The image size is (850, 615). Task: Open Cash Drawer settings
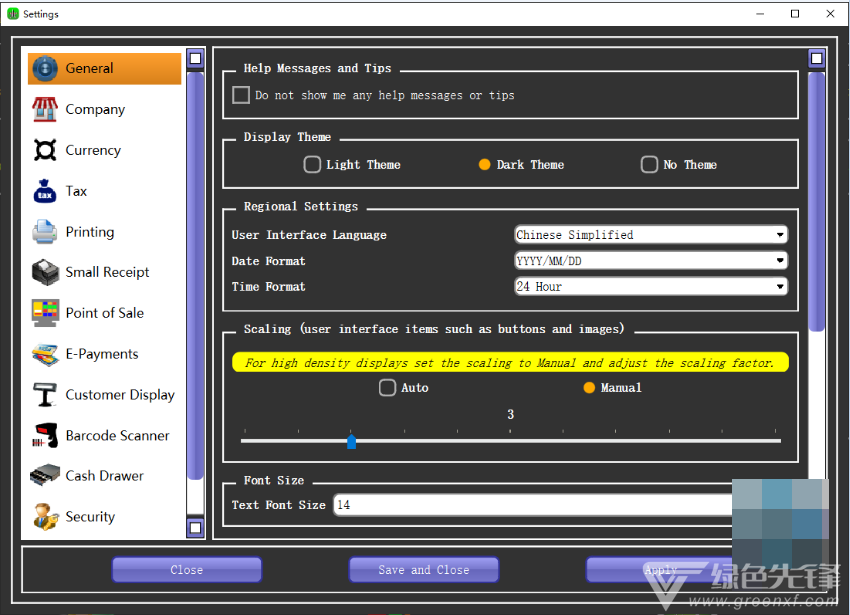point(105,476)
